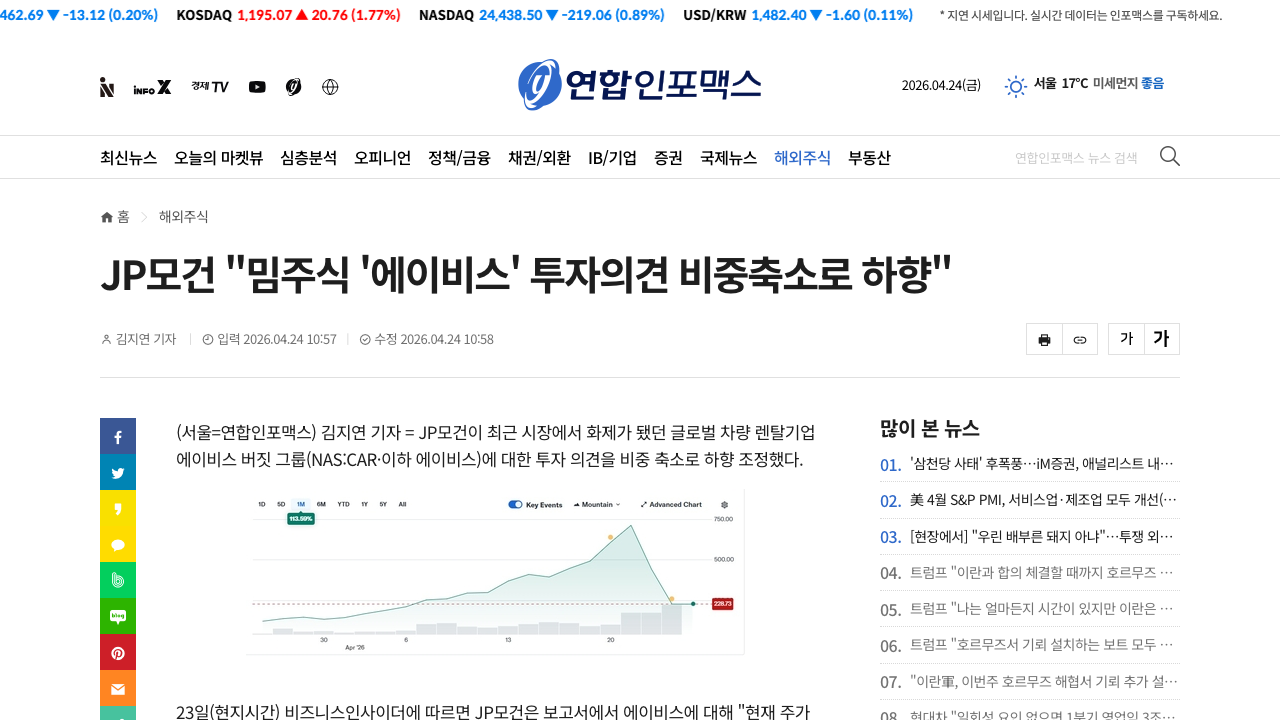Click the 수정 2026.04.24 10:58 timestamp

434,339
